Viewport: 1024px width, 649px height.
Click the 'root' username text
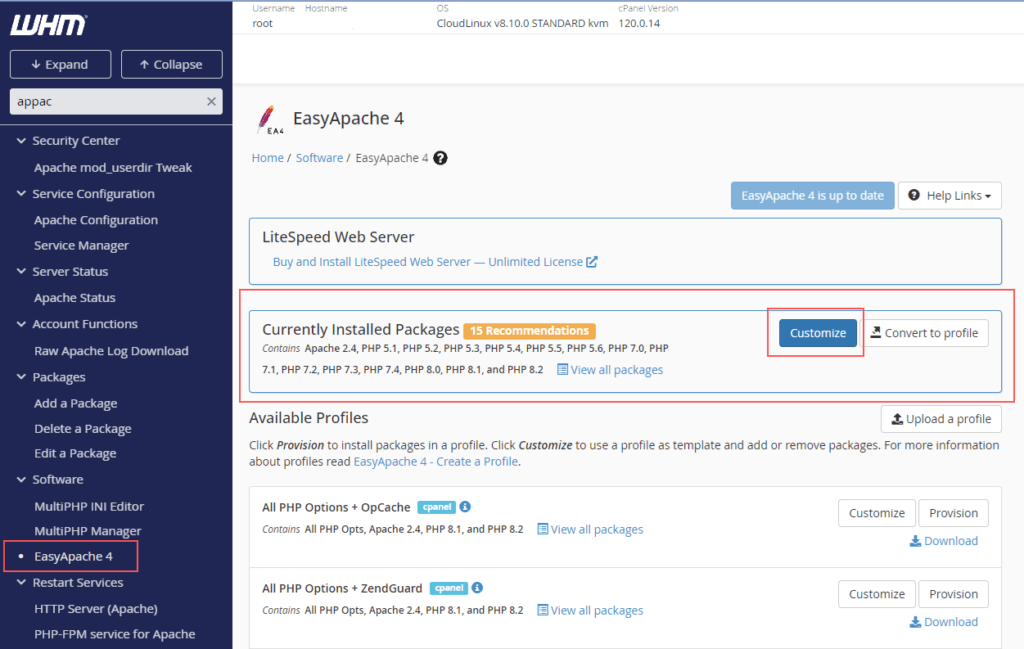263,24
